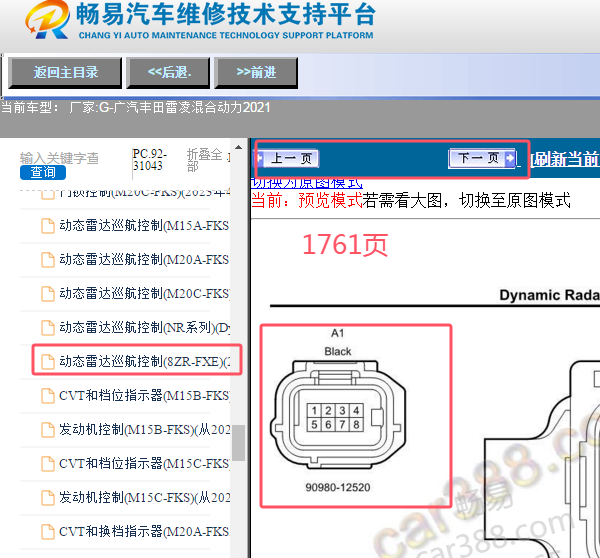
Task: Go back with the <<后退 button
Action: point(168,72)
